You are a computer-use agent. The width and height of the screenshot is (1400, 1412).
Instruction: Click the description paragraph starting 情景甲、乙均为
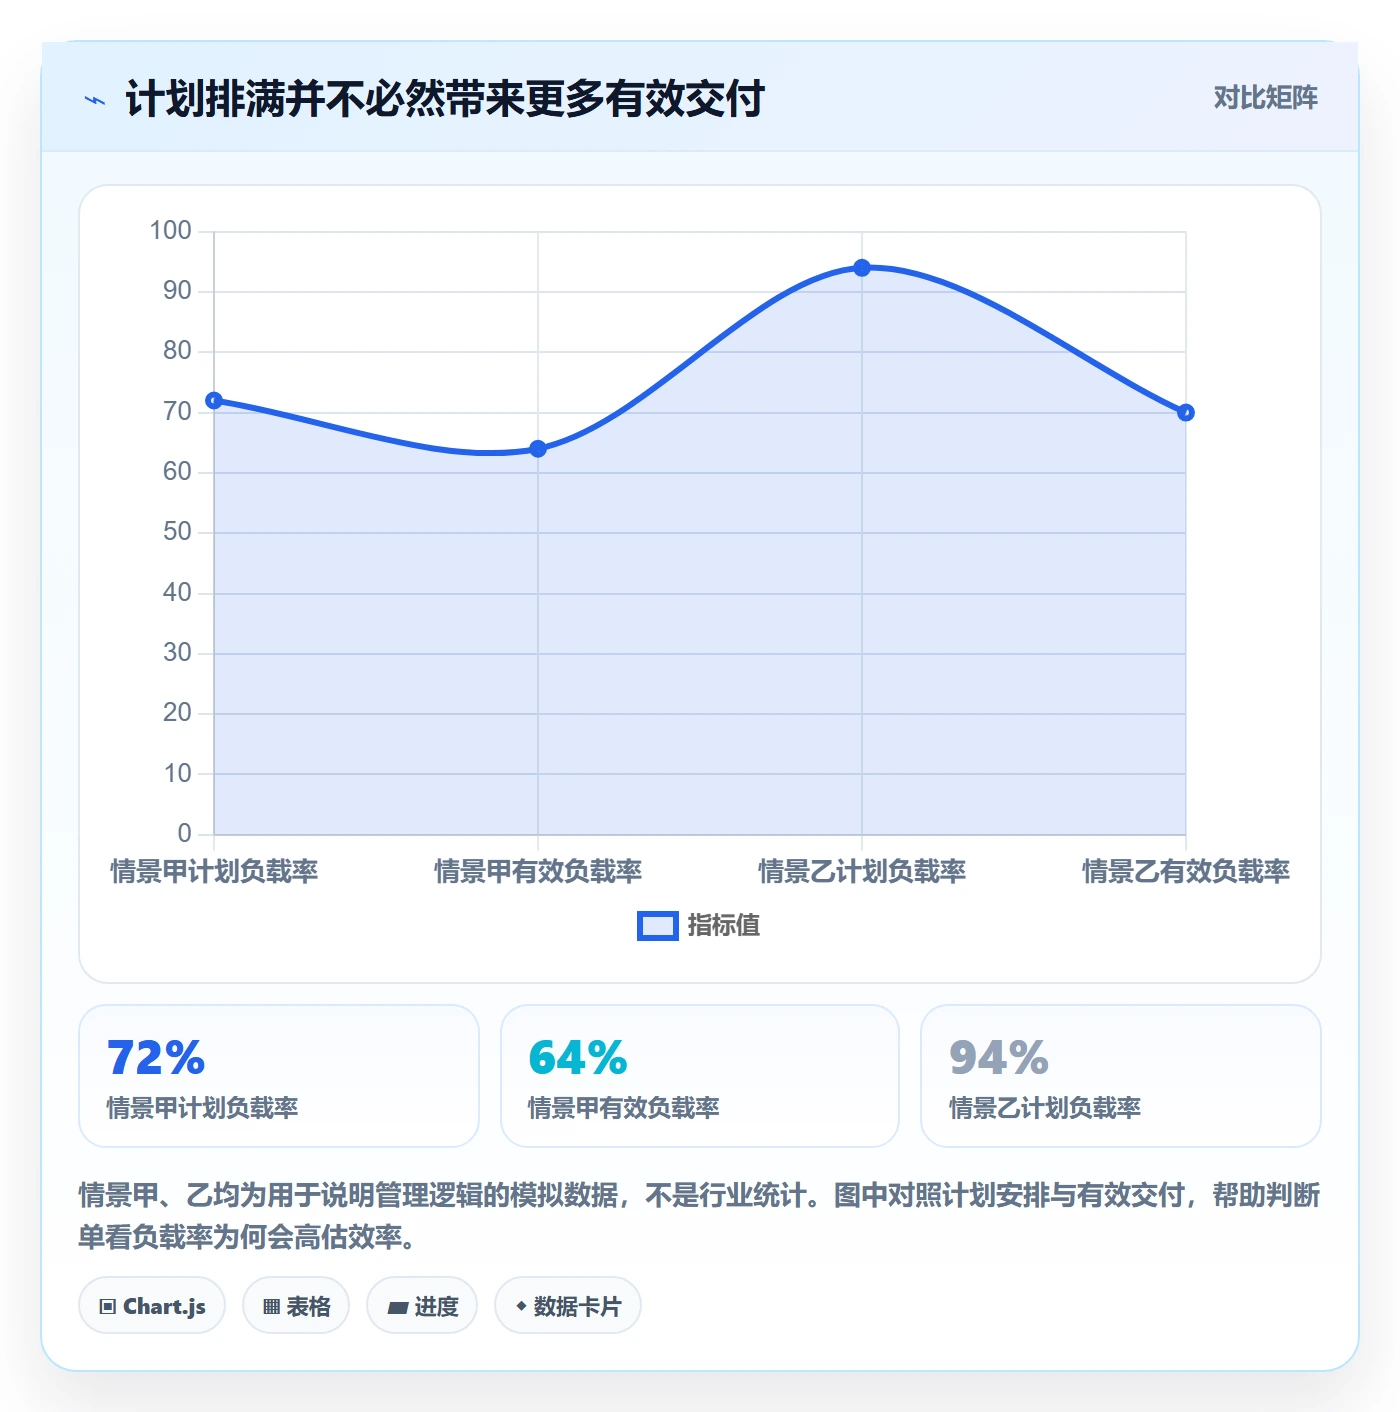click(x=699, y=1216)
